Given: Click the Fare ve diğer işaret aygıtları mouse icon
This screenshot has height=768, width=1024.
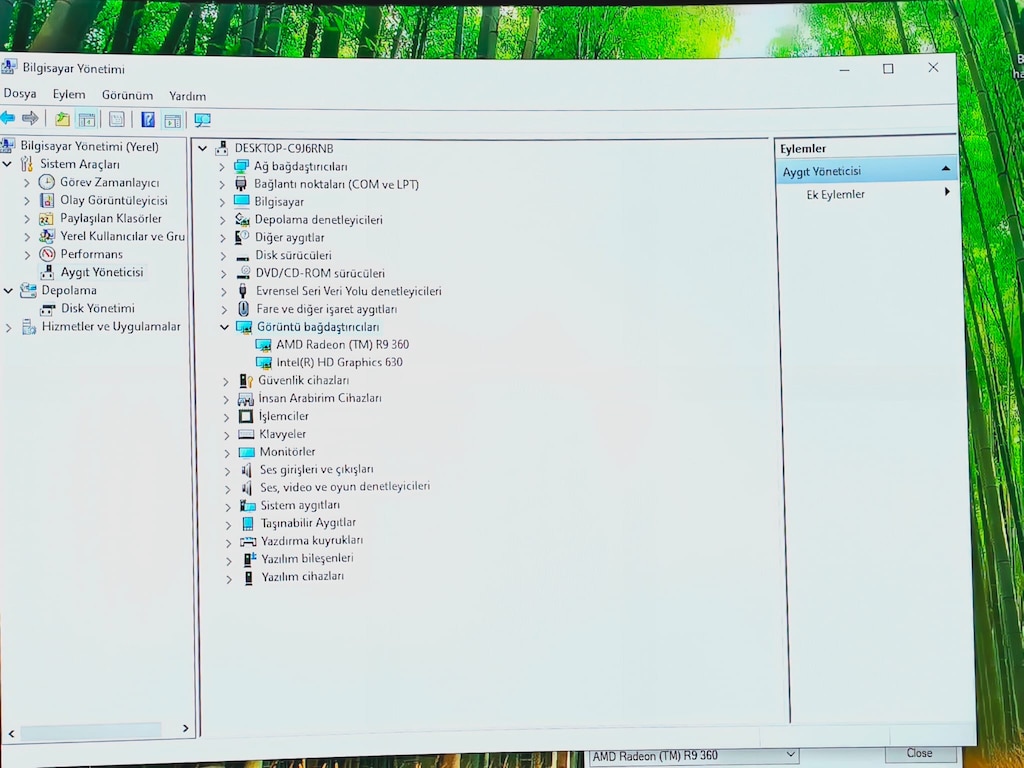Looking at the screenshot, I should [x=244, y=308].
